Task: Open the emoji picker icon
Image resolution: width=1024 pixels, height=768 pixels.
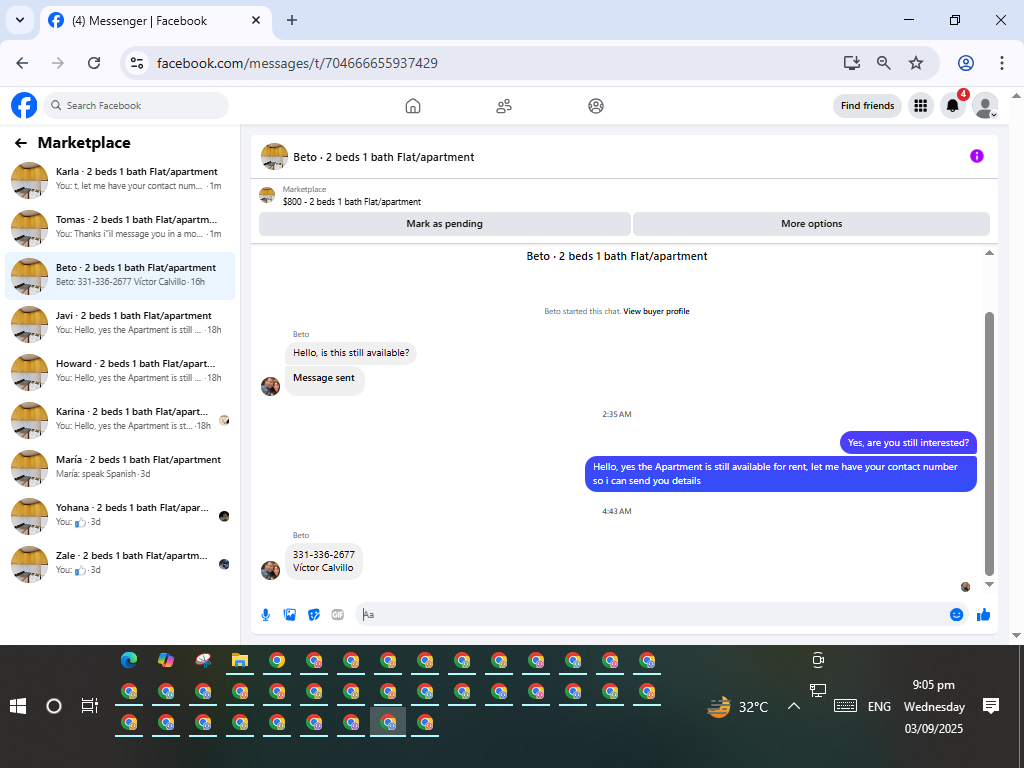Action: tap(956, 615)
